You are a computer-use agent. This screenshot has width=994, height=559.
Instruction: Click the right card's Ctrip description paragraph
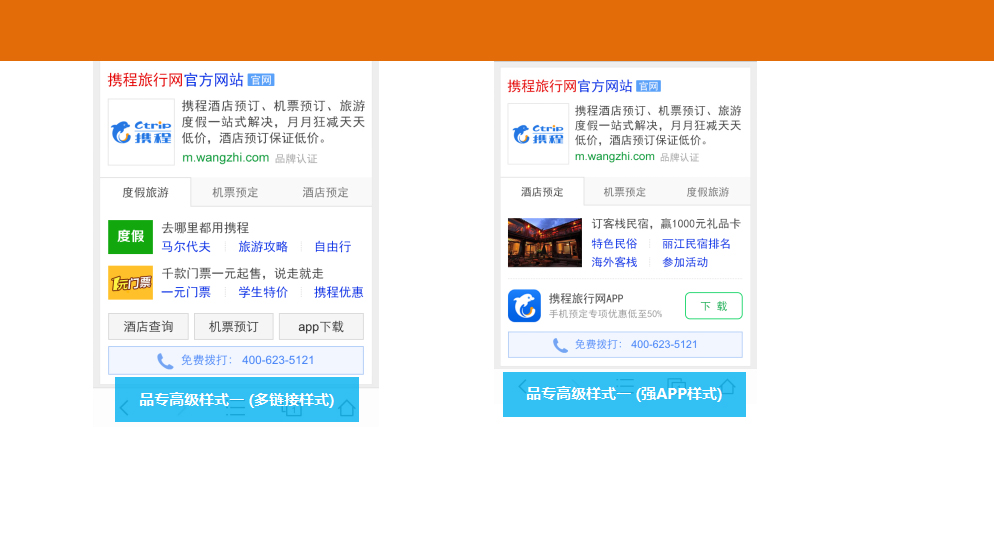(x=658, y=125)
